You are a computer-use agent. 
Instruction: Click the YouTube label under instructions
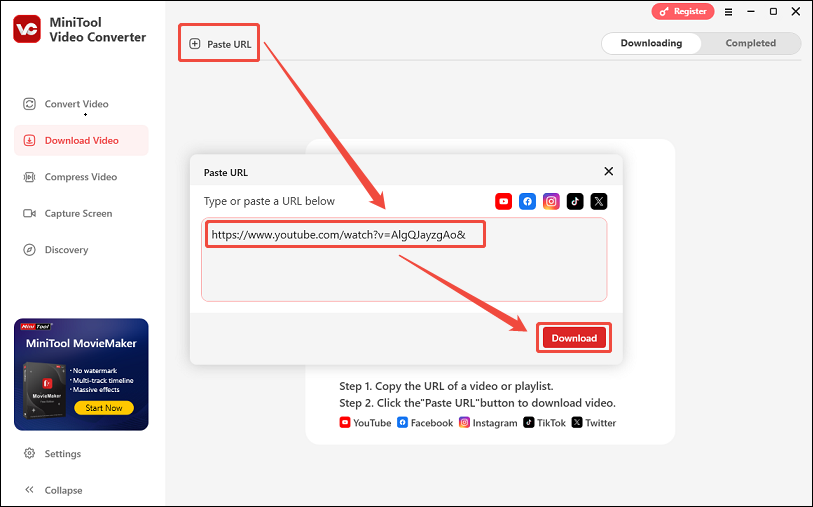tap(372, 423)
